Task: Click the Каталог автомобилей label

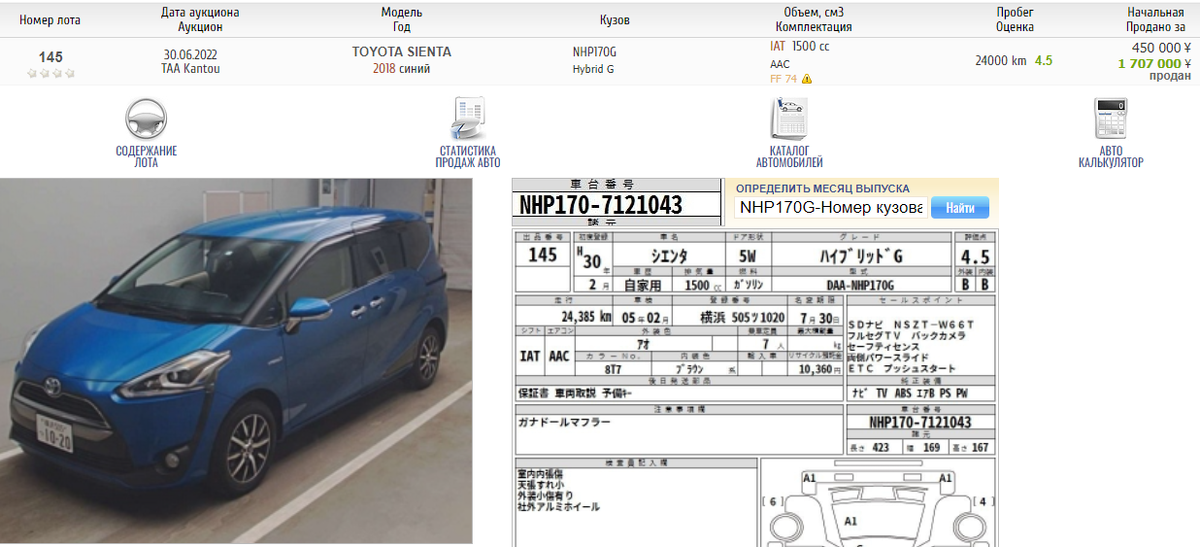Action: (x=789, y=156)
